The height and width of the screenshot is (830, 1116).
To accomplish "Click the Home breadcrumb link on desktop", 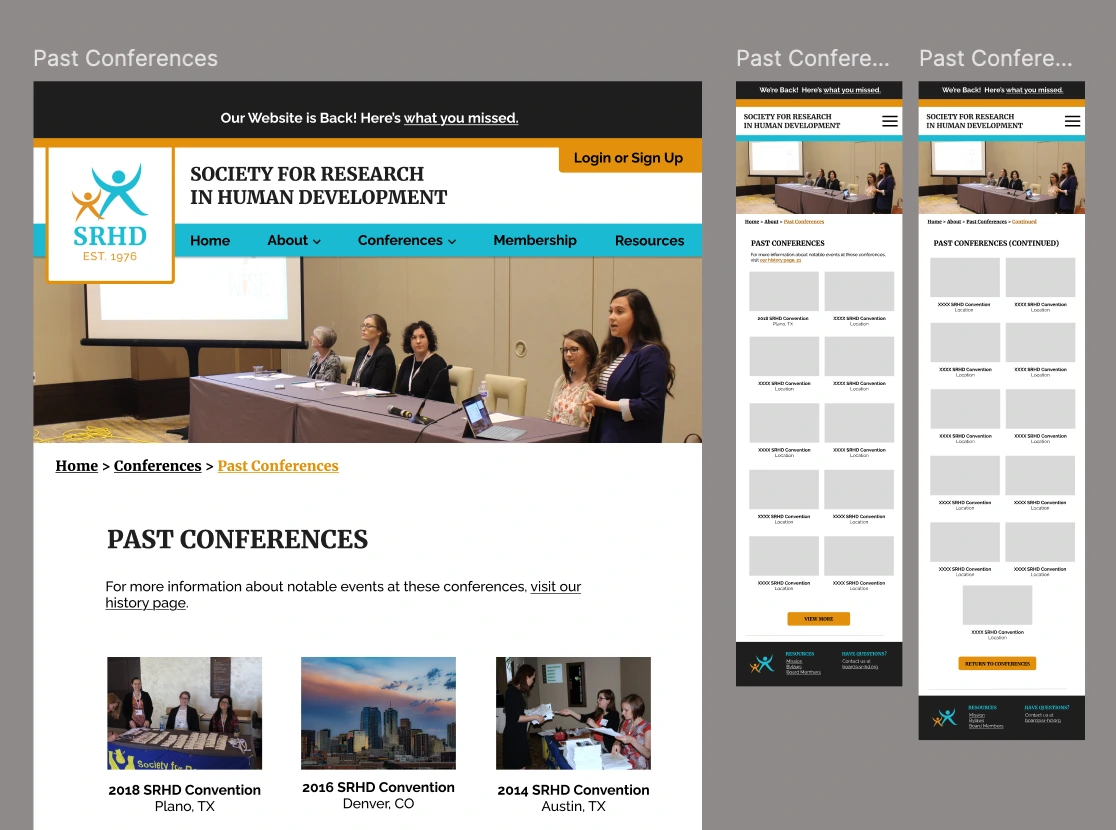I will 77,466.
